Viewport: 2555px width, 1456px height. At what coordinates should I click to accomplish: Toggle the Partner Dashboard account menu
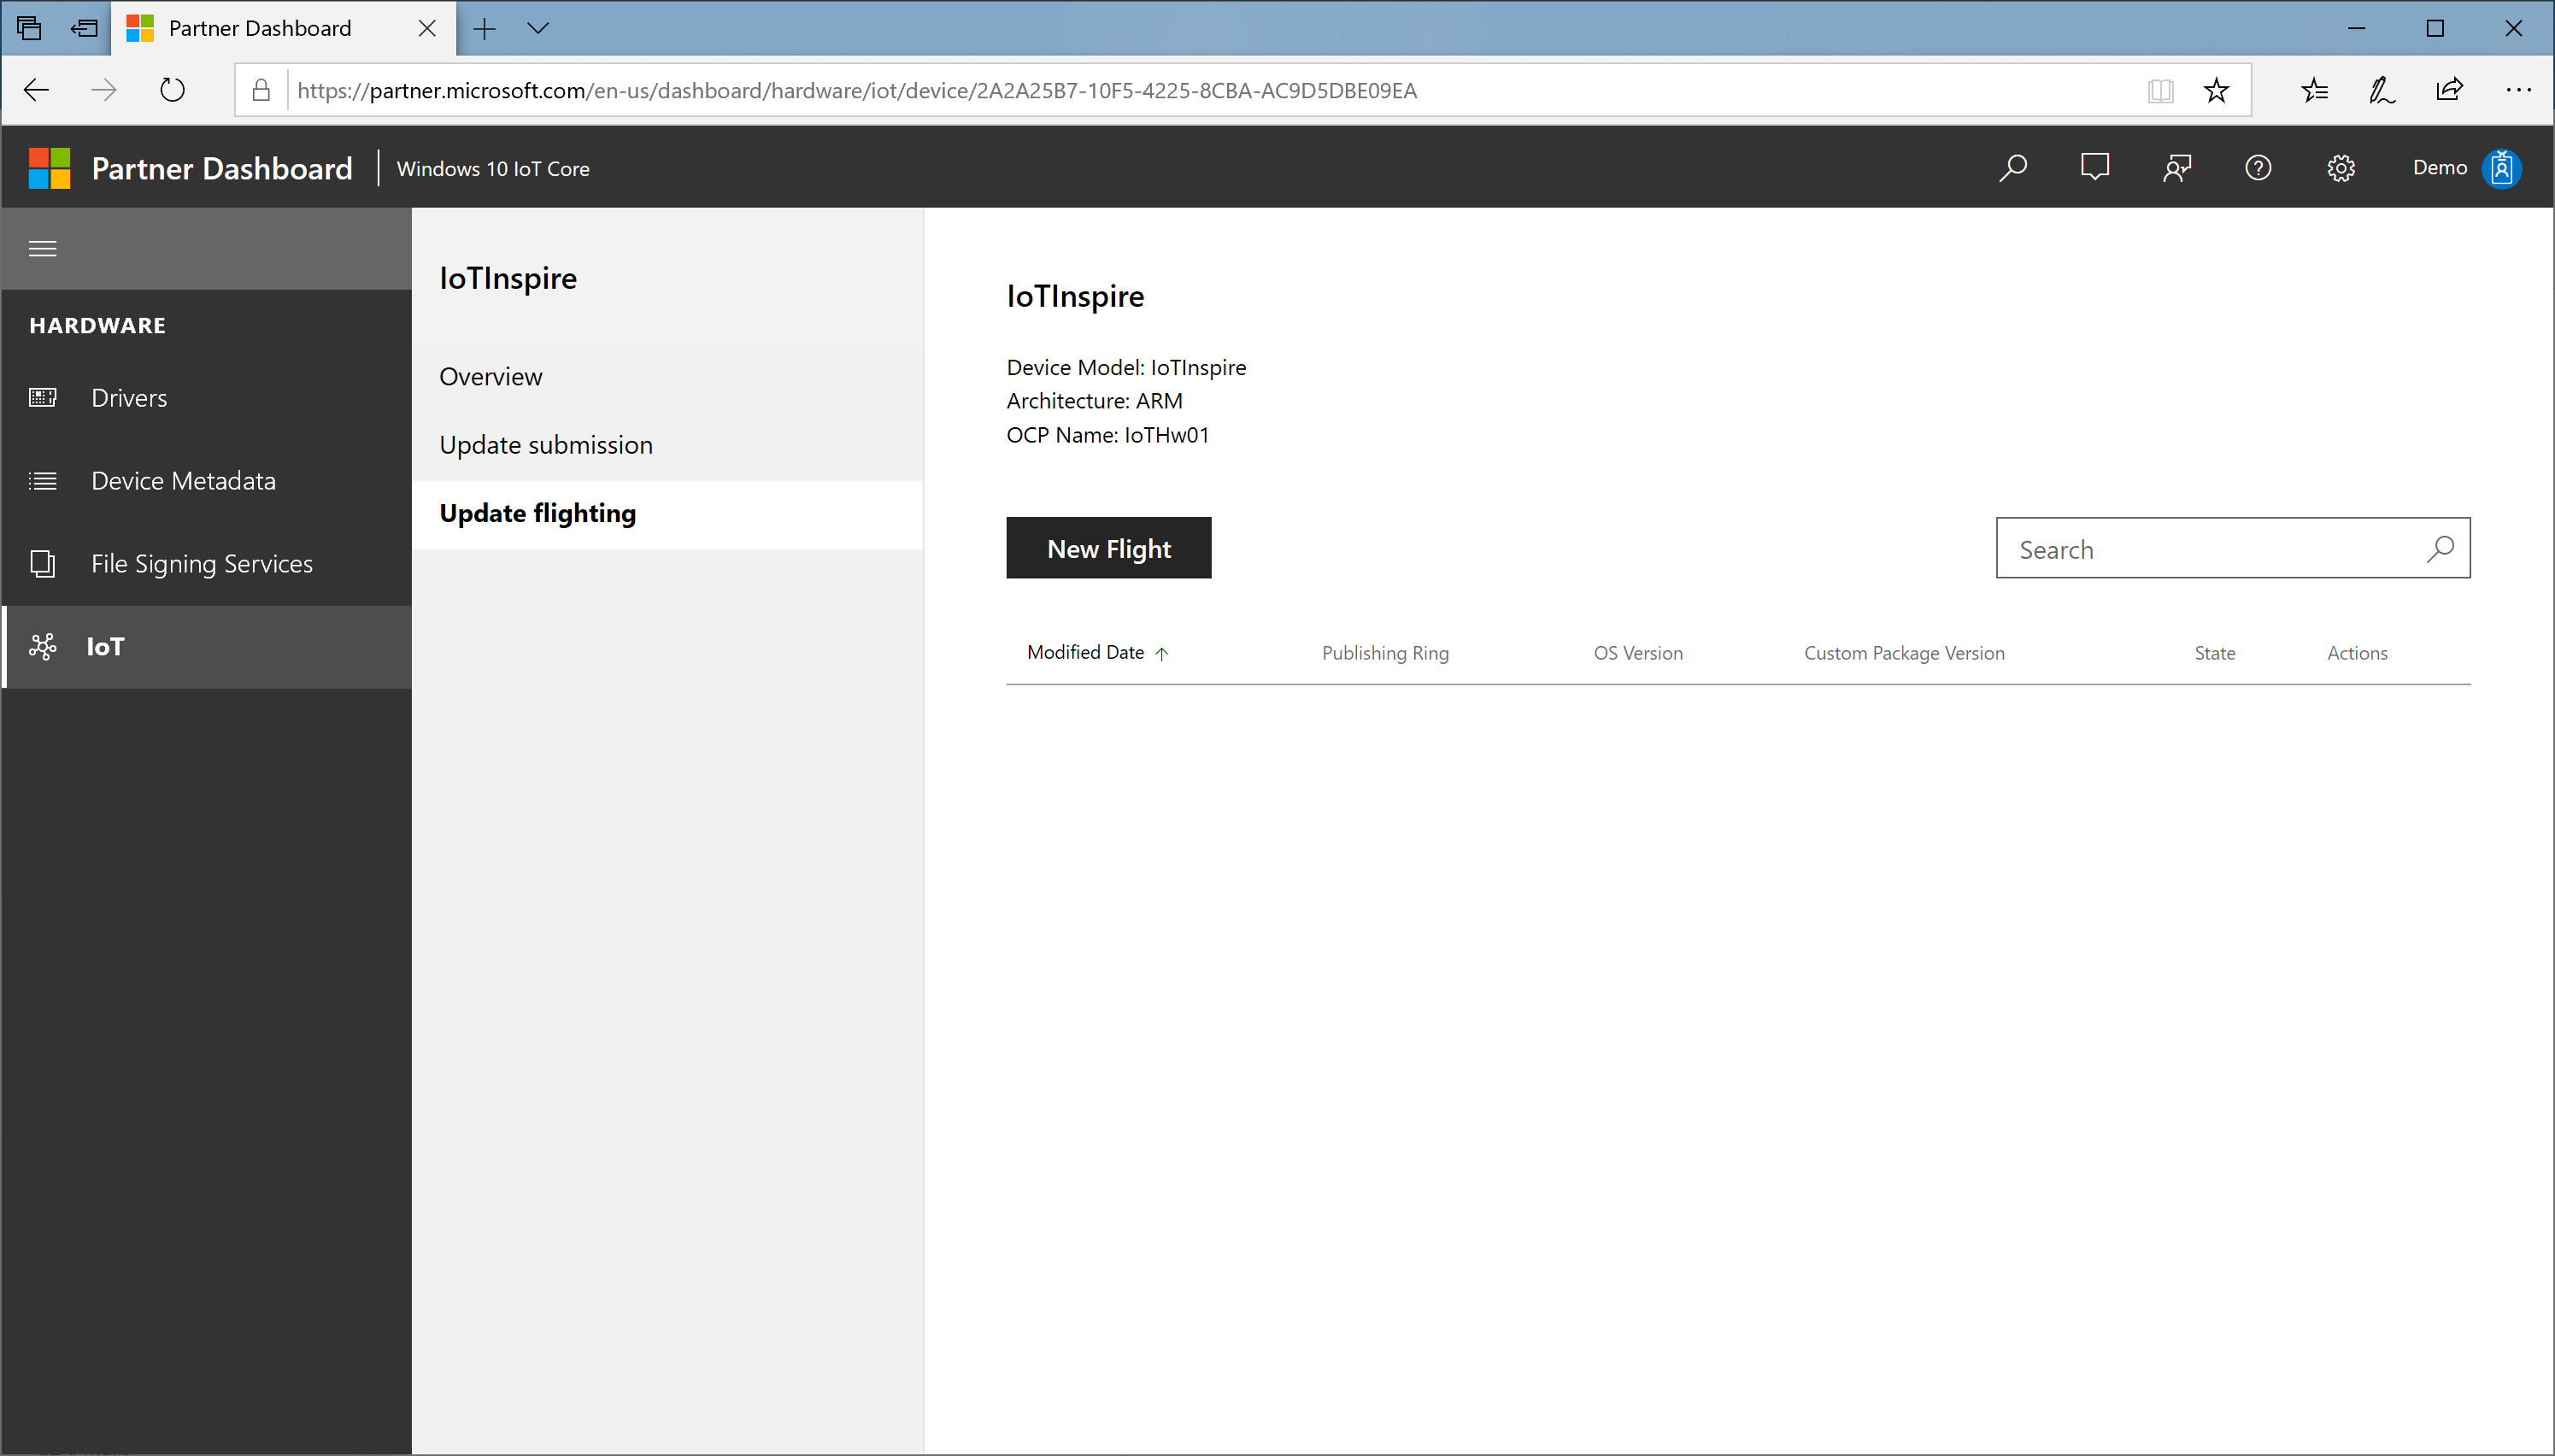2500,167
